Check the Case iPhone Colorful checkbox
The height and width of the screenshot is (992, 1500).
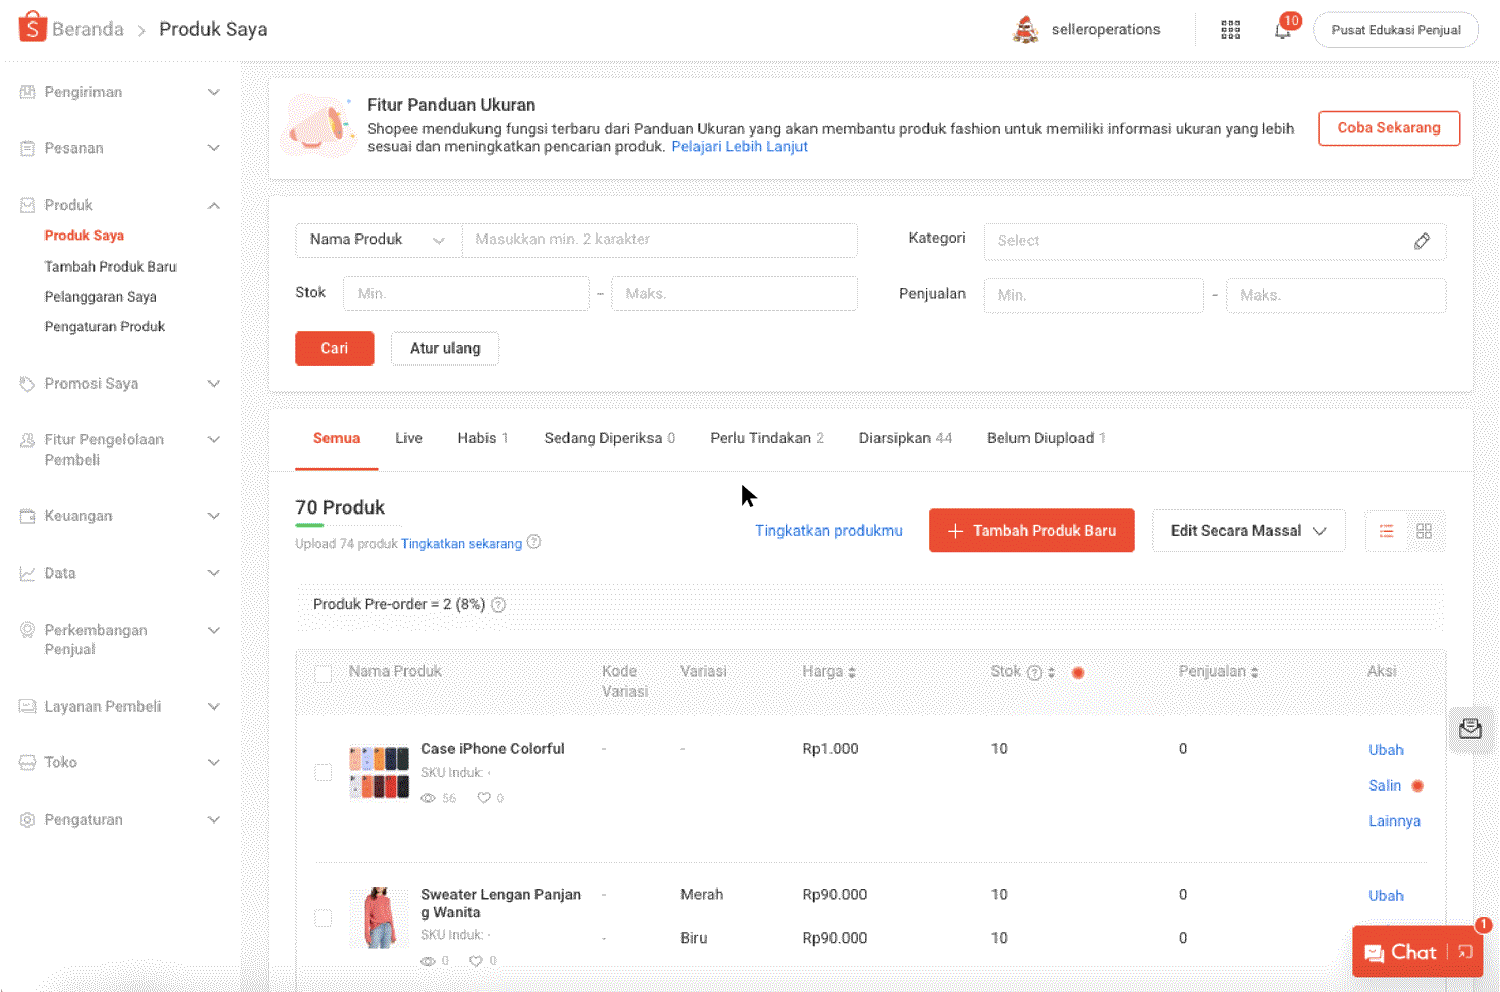pos(323,772)
